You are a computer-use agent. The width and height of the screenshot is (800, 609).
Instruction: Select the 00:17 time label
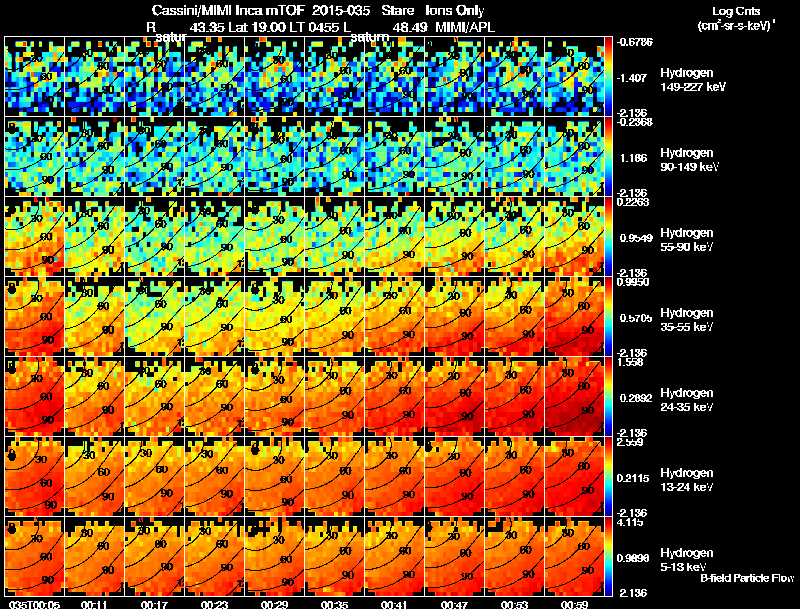[154, 604]
